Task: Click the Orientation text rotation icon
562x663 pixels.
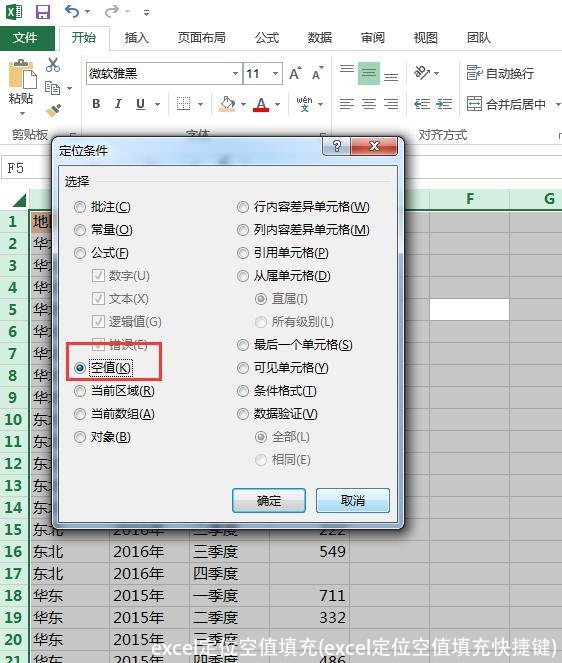Action: [x=422, y=73]
